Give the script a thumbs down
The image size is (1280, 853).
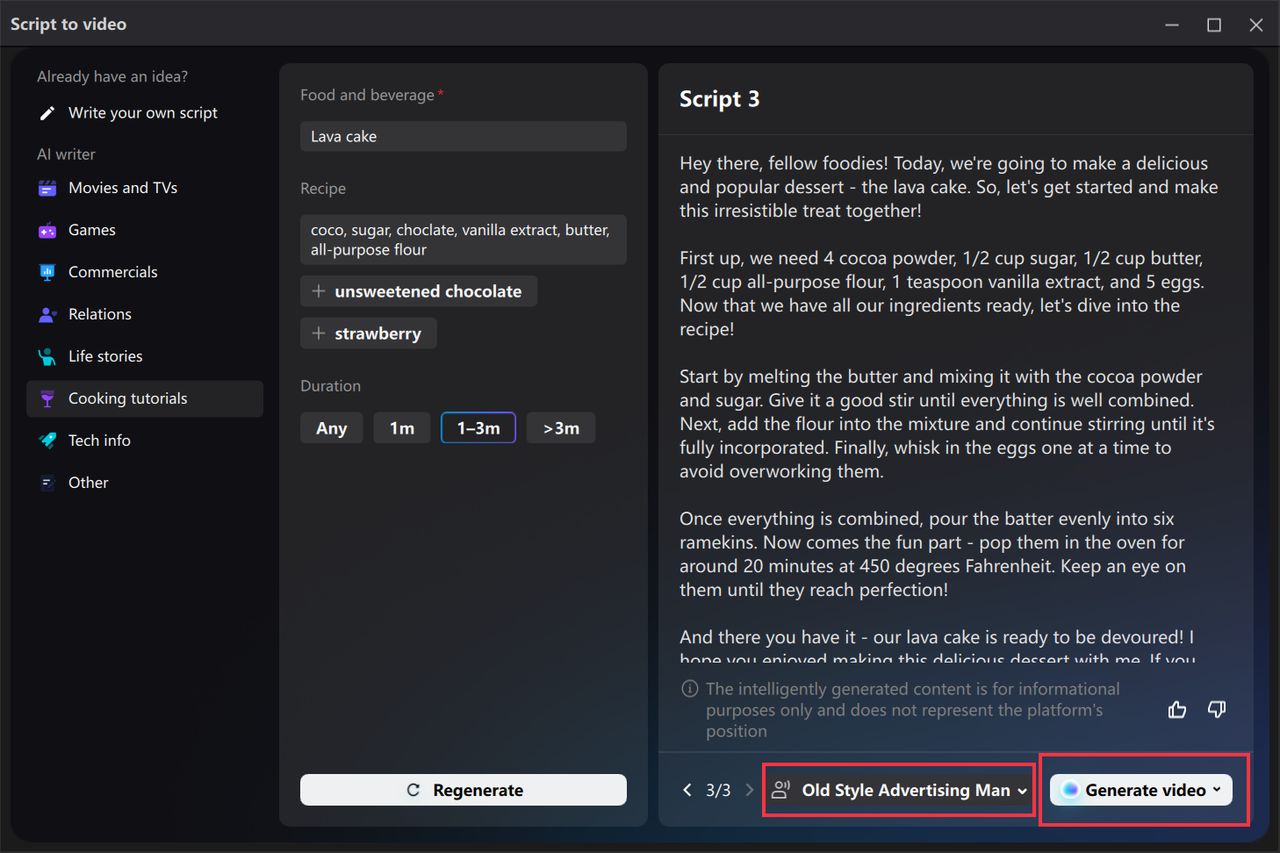[1217, 709]
